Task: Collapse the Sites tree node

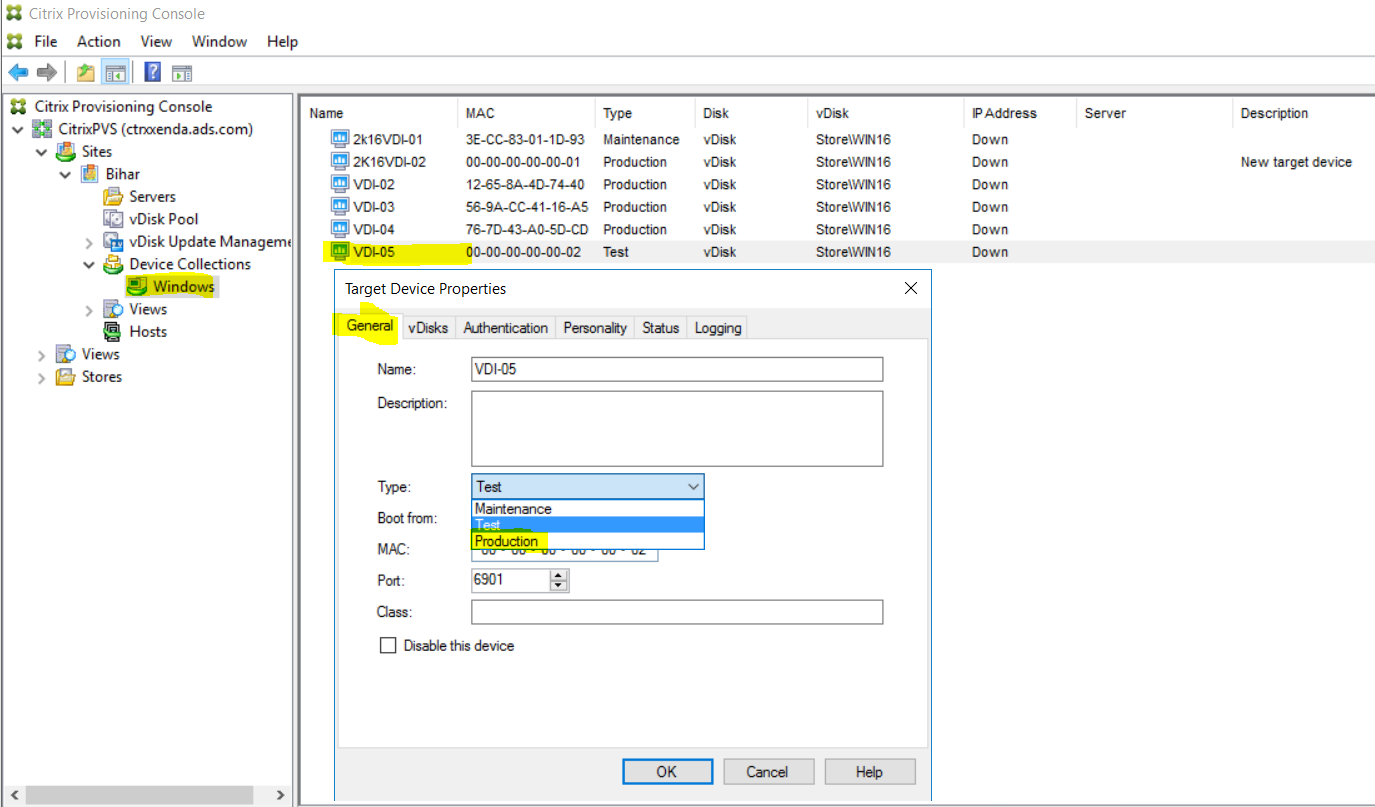Action: tap(41, 152)
